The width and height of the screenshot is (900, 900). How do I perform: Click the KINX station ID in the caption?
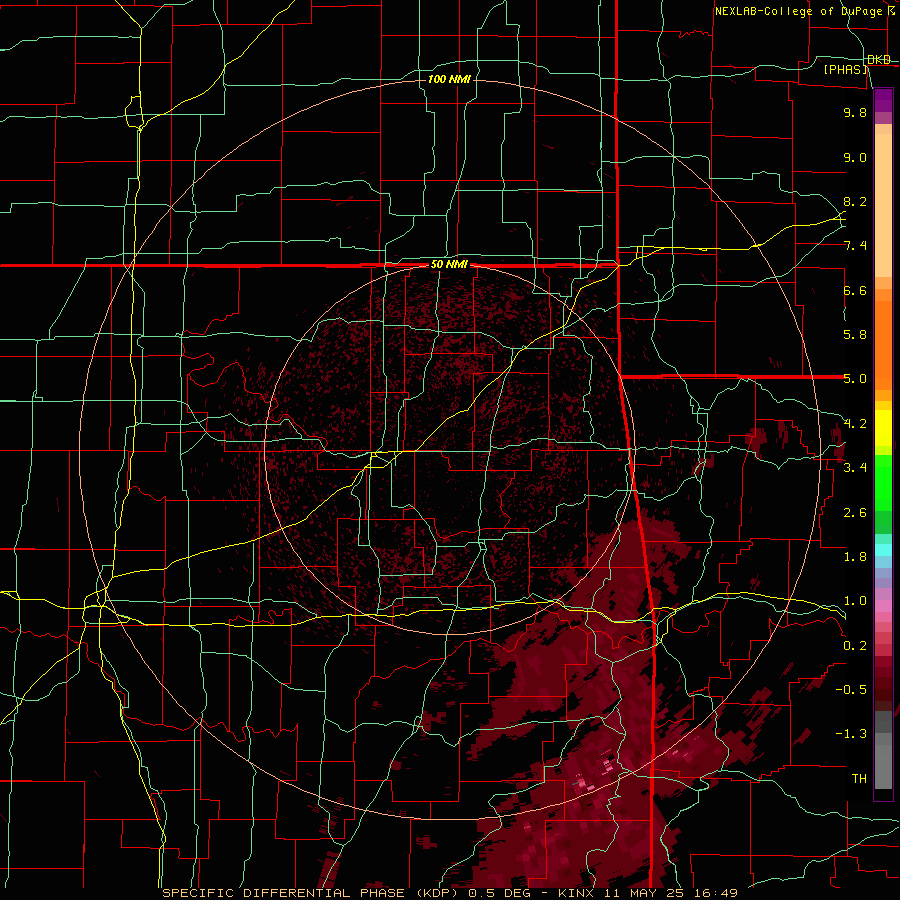pyautogui.click(x=576, y=893)
